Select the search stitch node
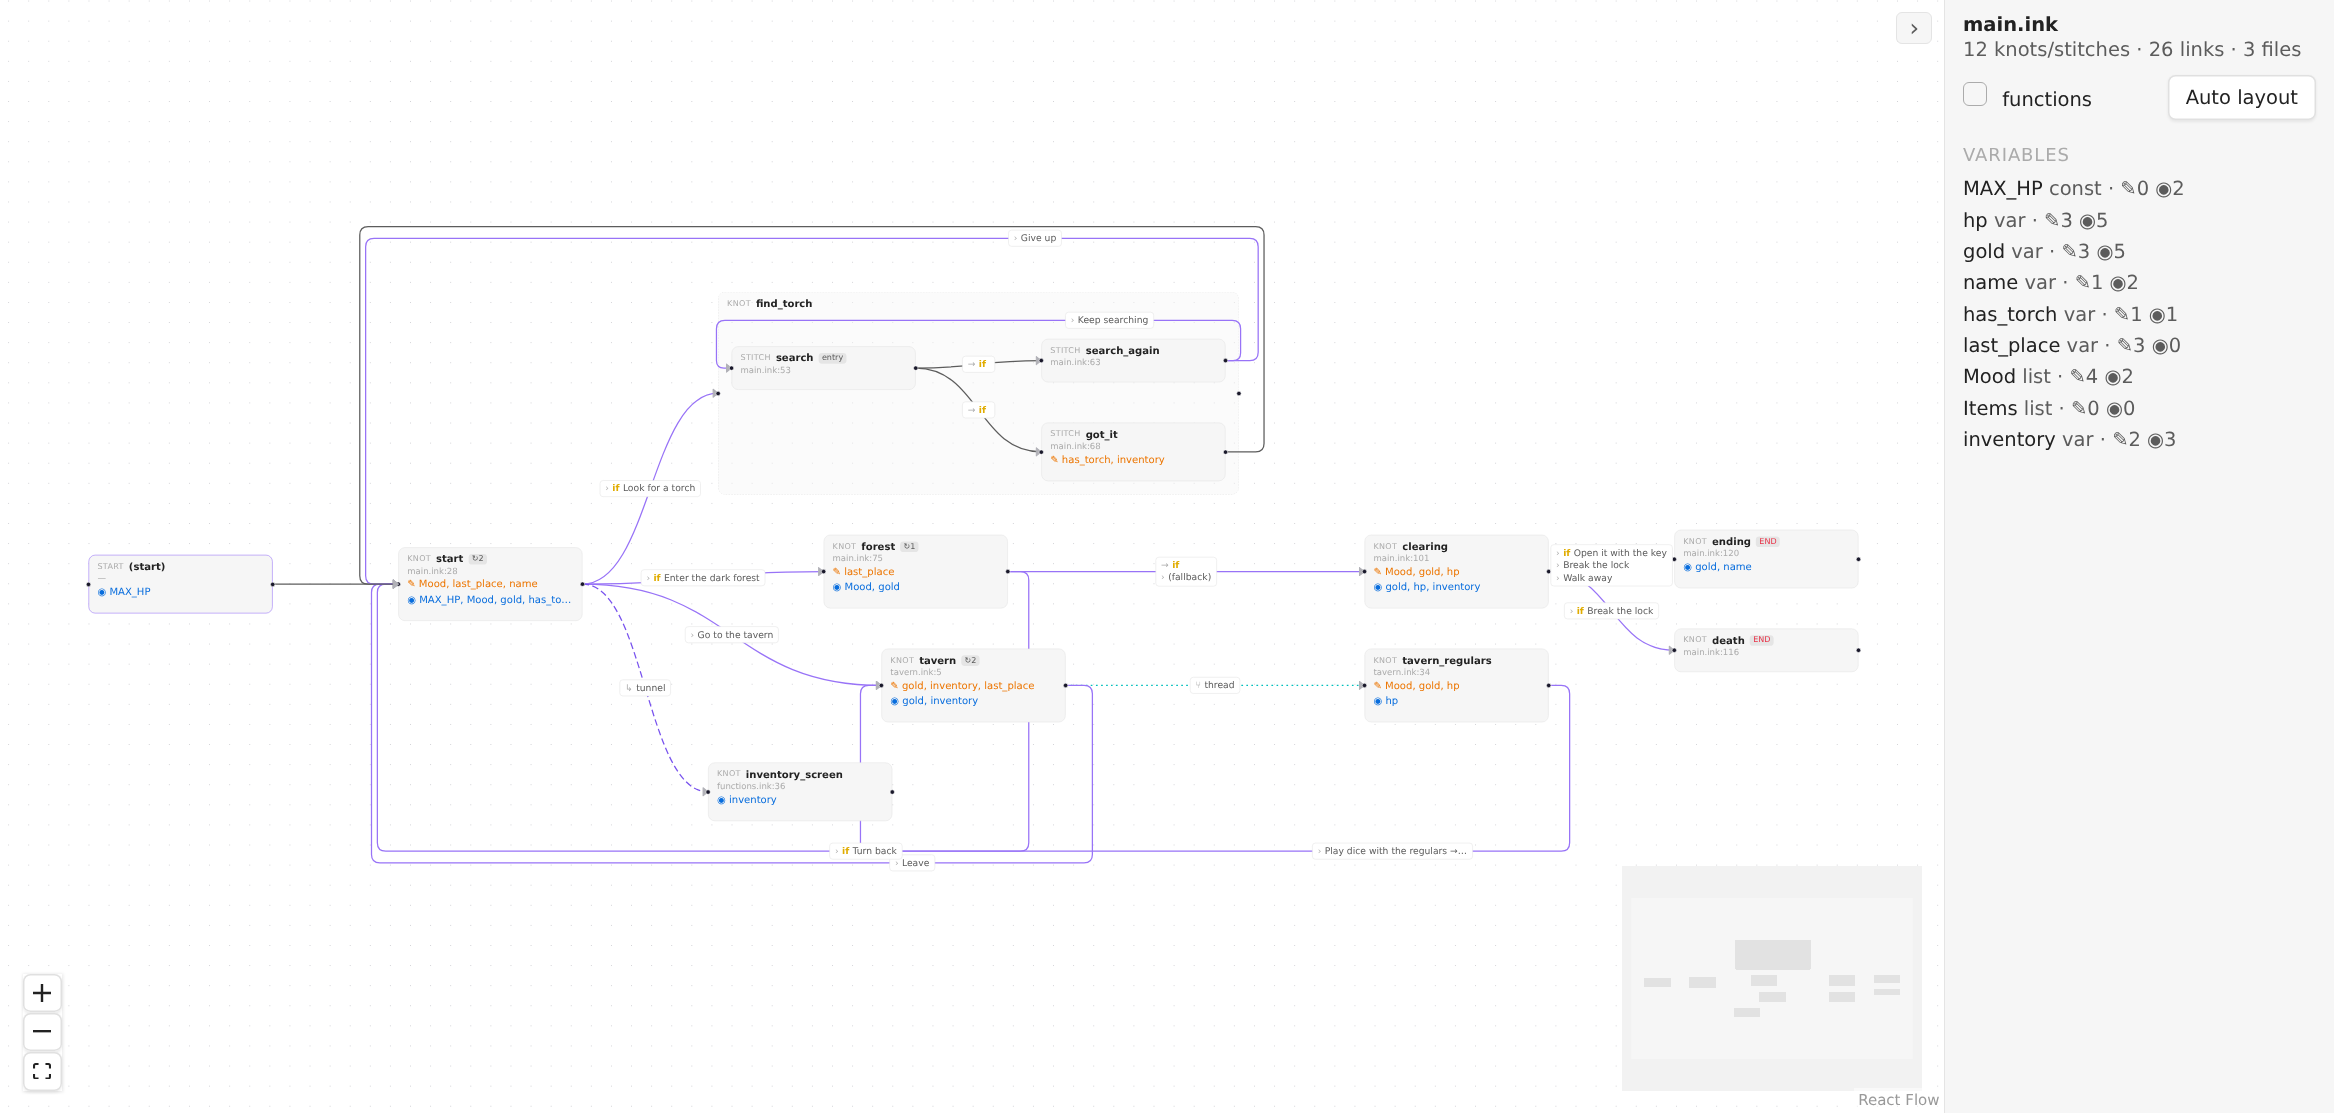Image resolution: width=2334 pixels, height=1113 pixels. (823, 368)
